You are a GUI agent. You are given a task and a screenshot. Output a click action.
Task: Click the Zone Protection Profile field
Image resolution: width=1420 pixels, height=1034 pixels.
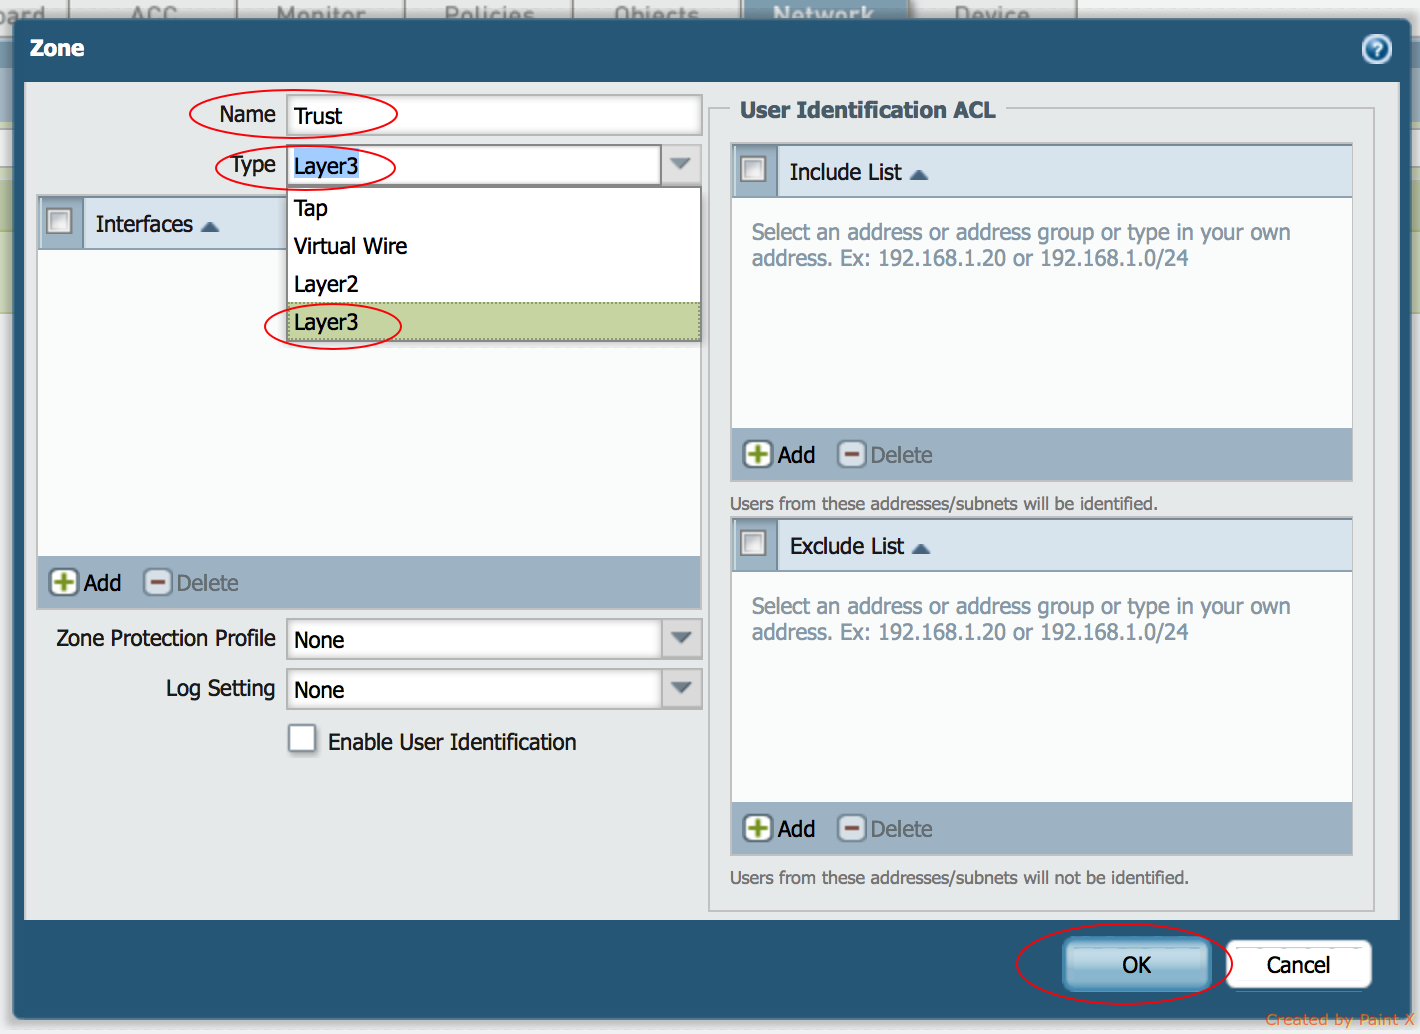(x=474, y=639)
